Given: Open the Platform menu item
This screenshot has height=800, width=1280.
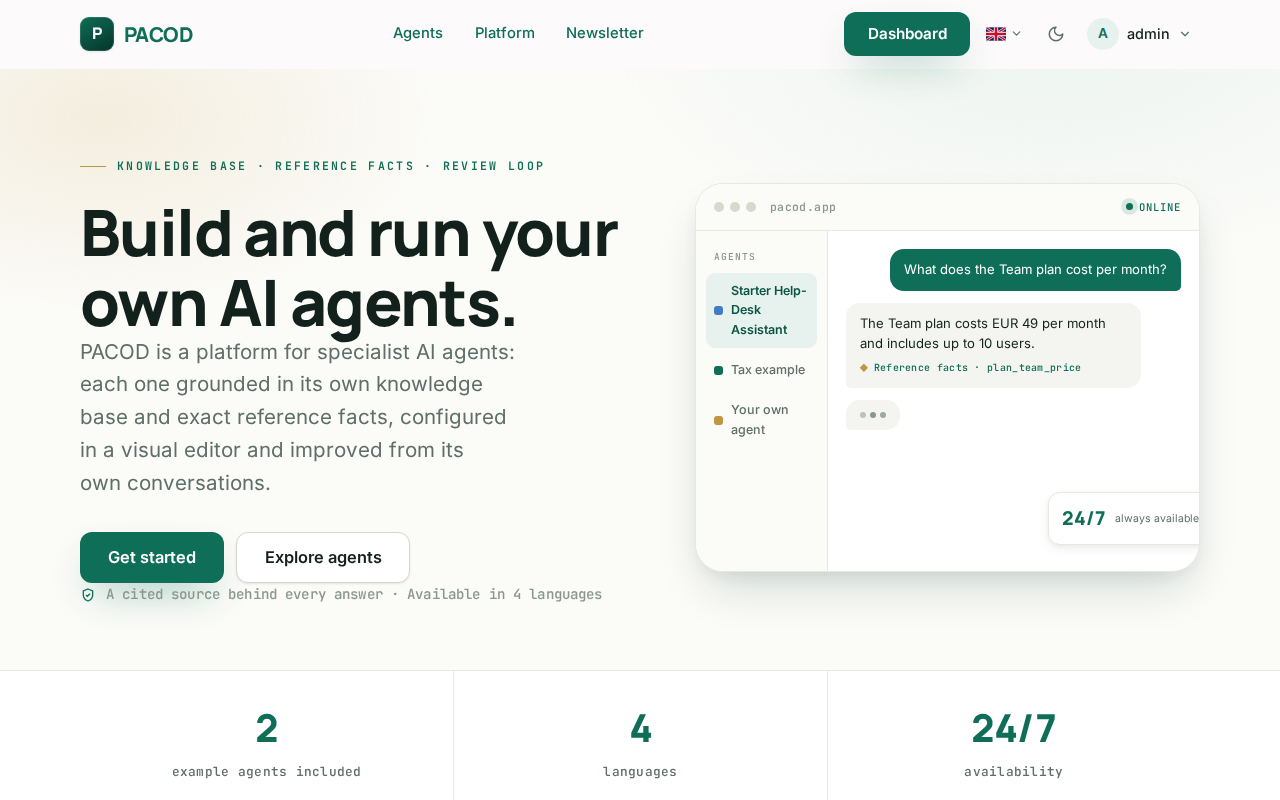Looking at the screenshot, I should click(505, 33).
